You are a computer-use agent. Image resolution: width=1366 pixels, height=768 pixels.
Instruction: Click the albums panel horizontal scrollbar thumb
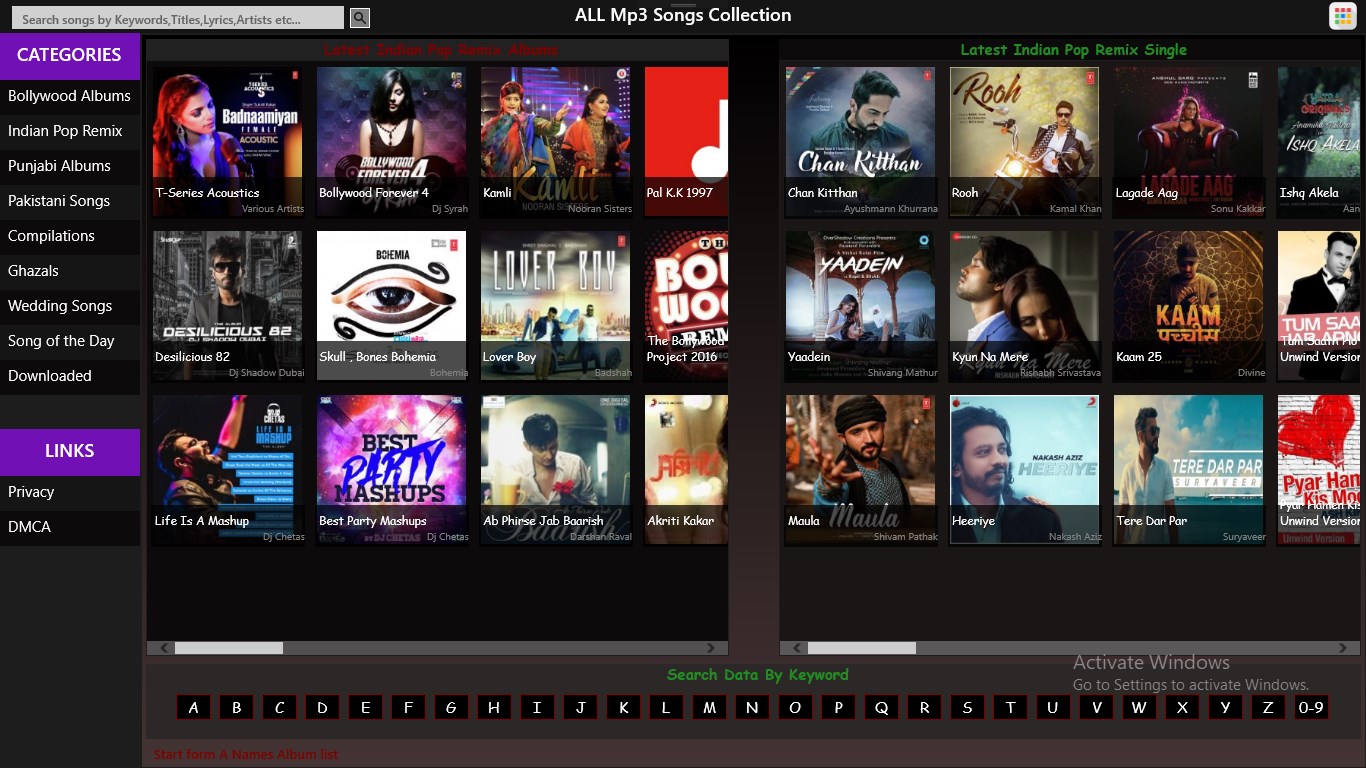[x=229, y=648]
